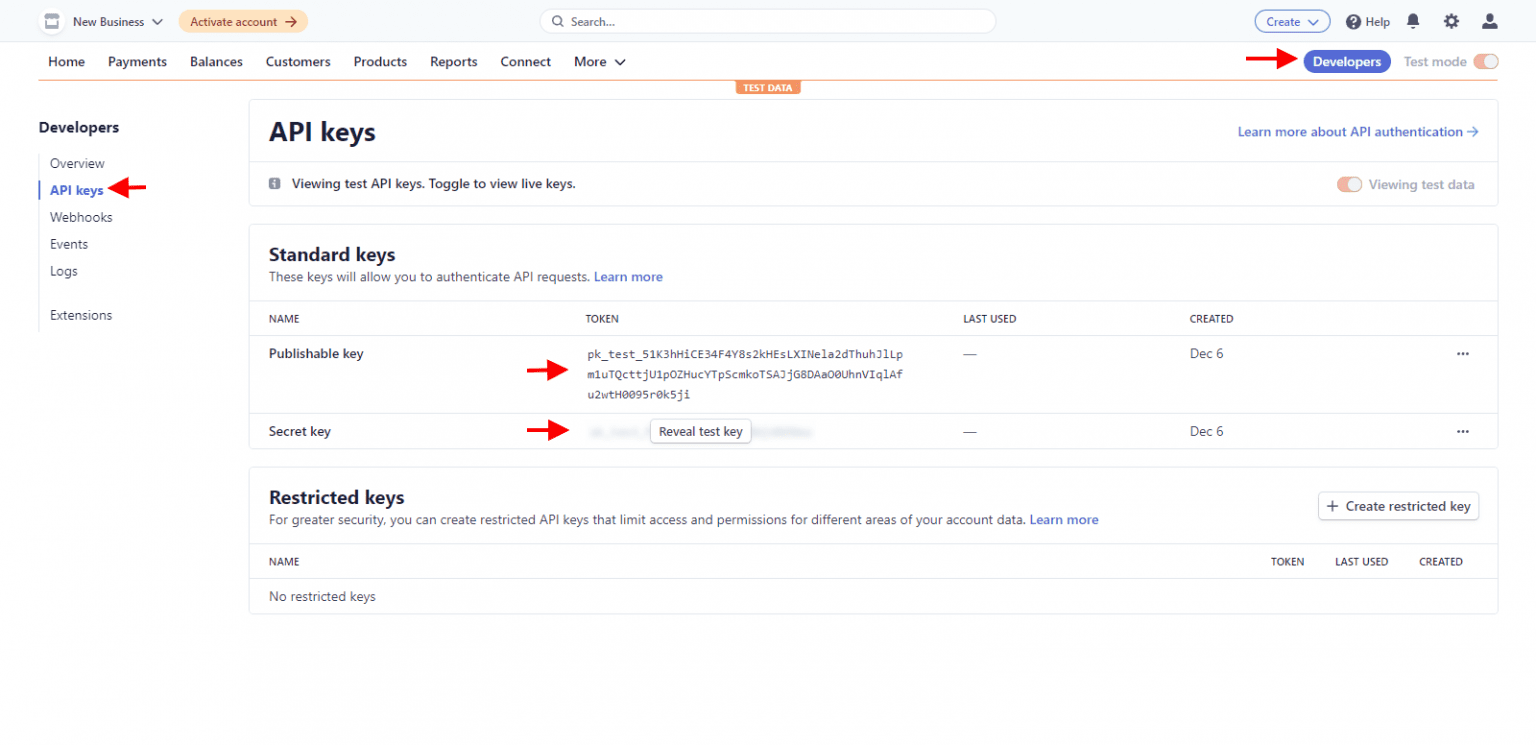Create a new restricted key
Image resolution: width=1536 pixels, height=745 pixels.
[x=1398, y=506]
